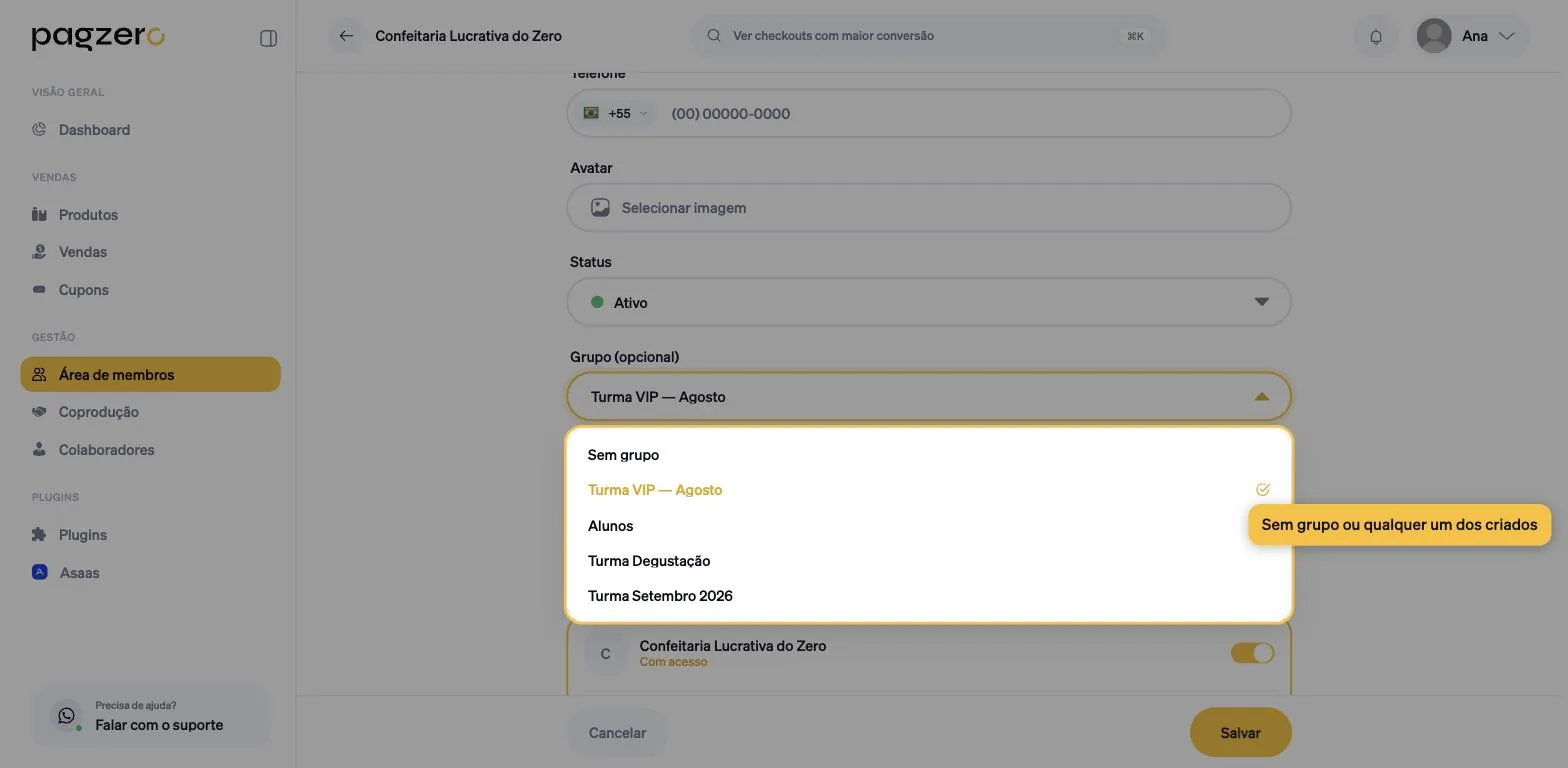Open Área de membros section
The height and width of the screenshot is (768, 1568).
click(150, 374)
